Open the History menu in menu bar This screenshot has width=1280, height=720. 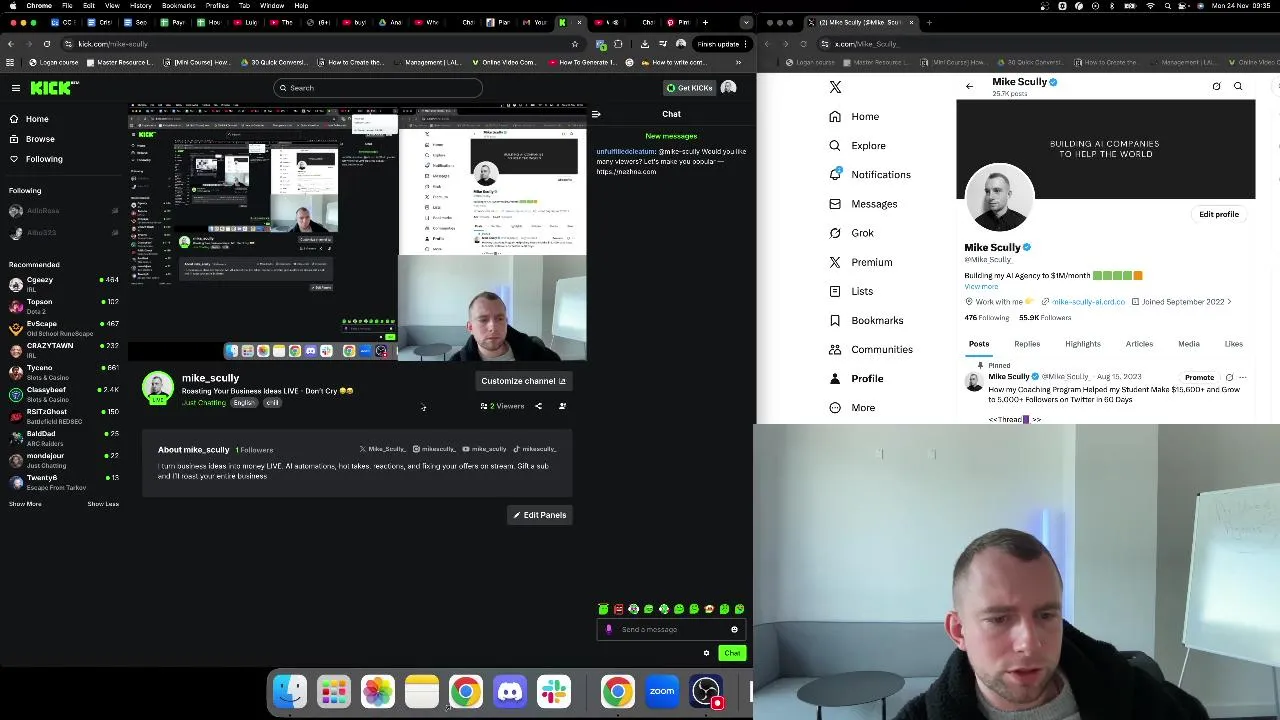click(x=141, y=5)
